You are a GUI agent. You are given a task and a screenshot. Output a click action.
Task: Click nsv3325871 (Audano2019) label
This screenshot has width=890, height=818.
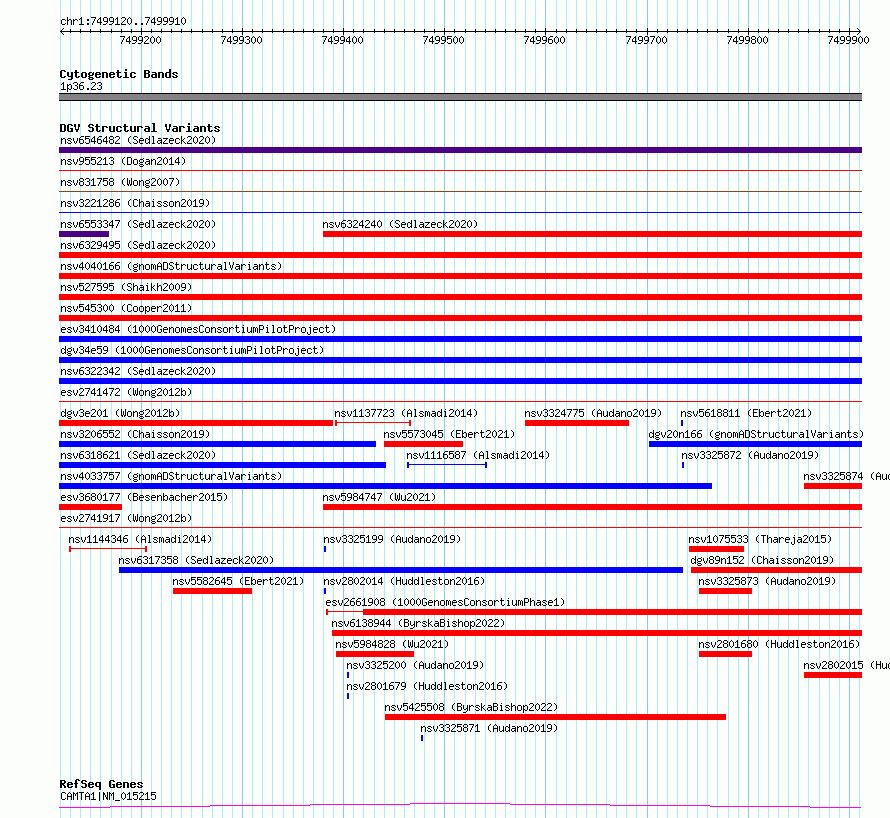pos(489,728)
